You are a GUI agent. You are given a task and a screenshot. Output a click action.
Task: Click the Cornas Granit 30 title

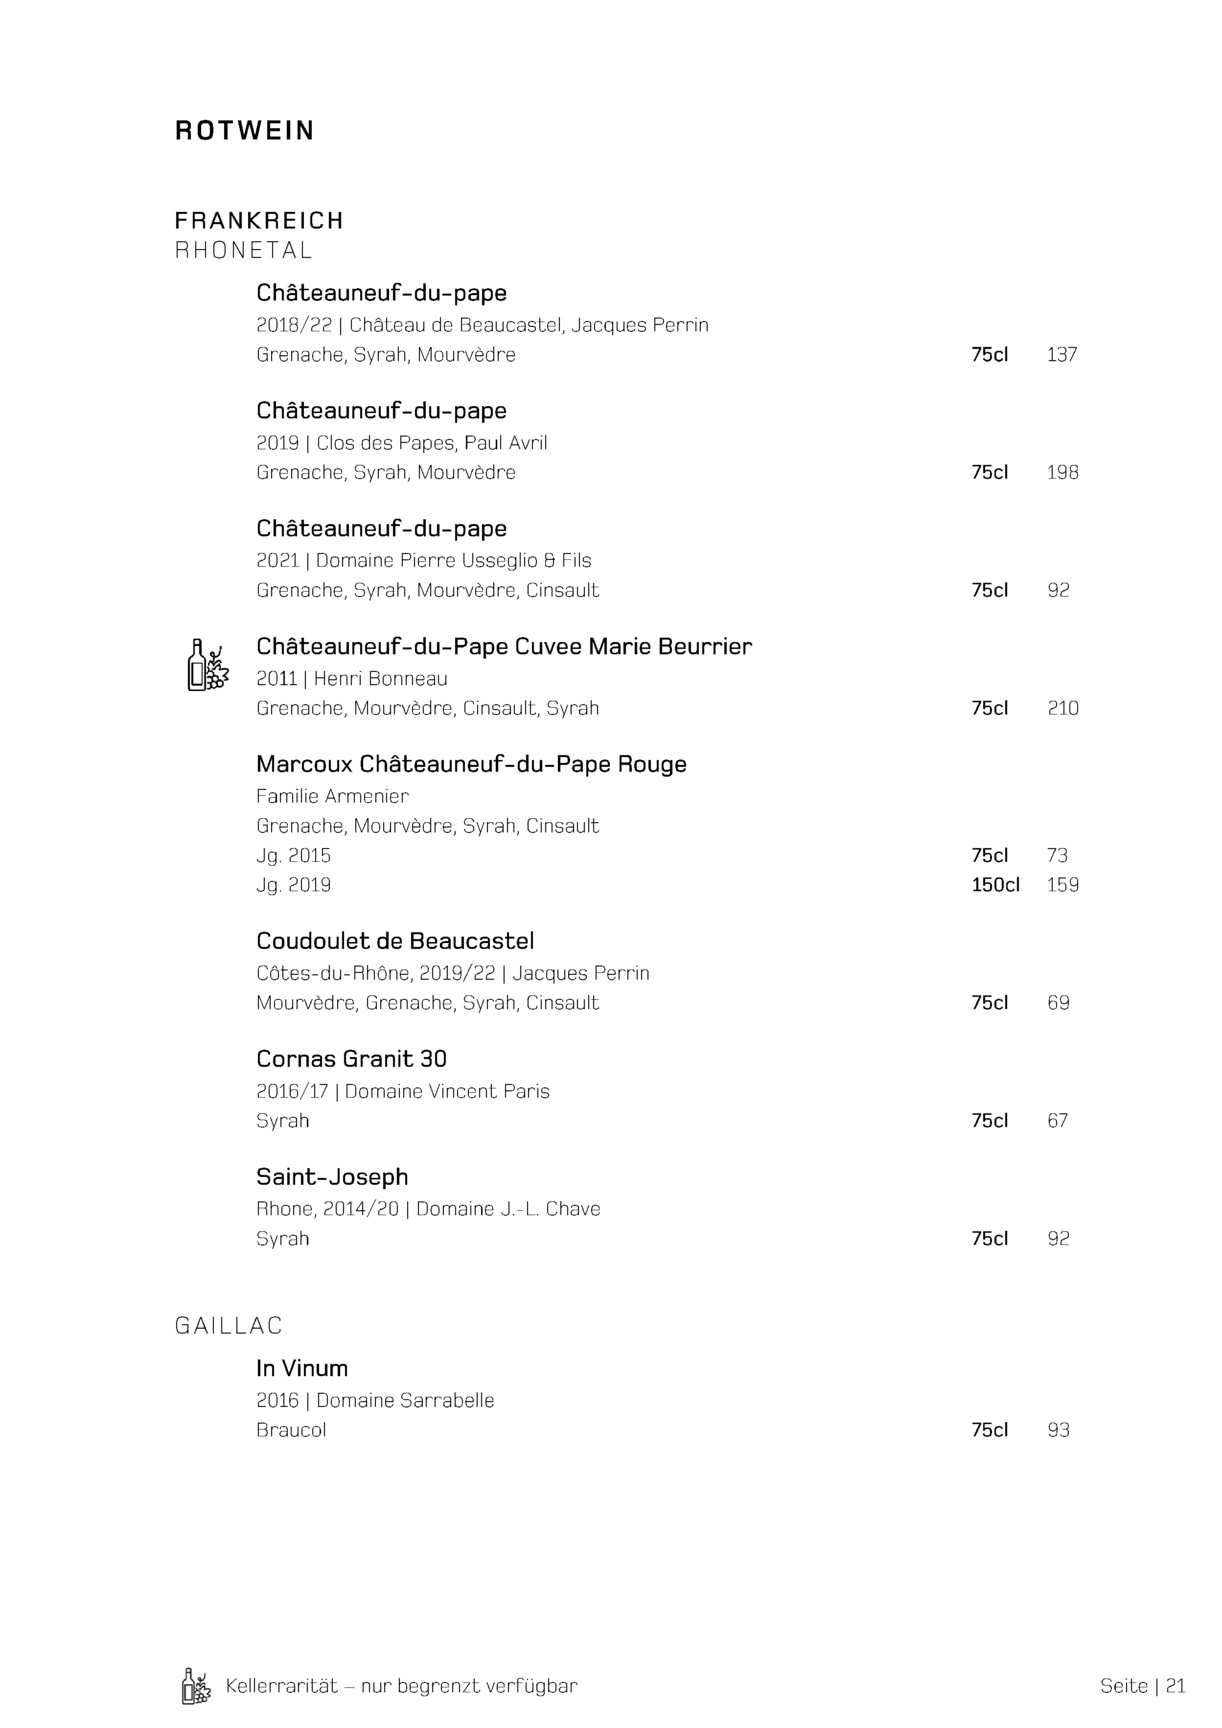pyautogui.click(x=351, y=1059)
